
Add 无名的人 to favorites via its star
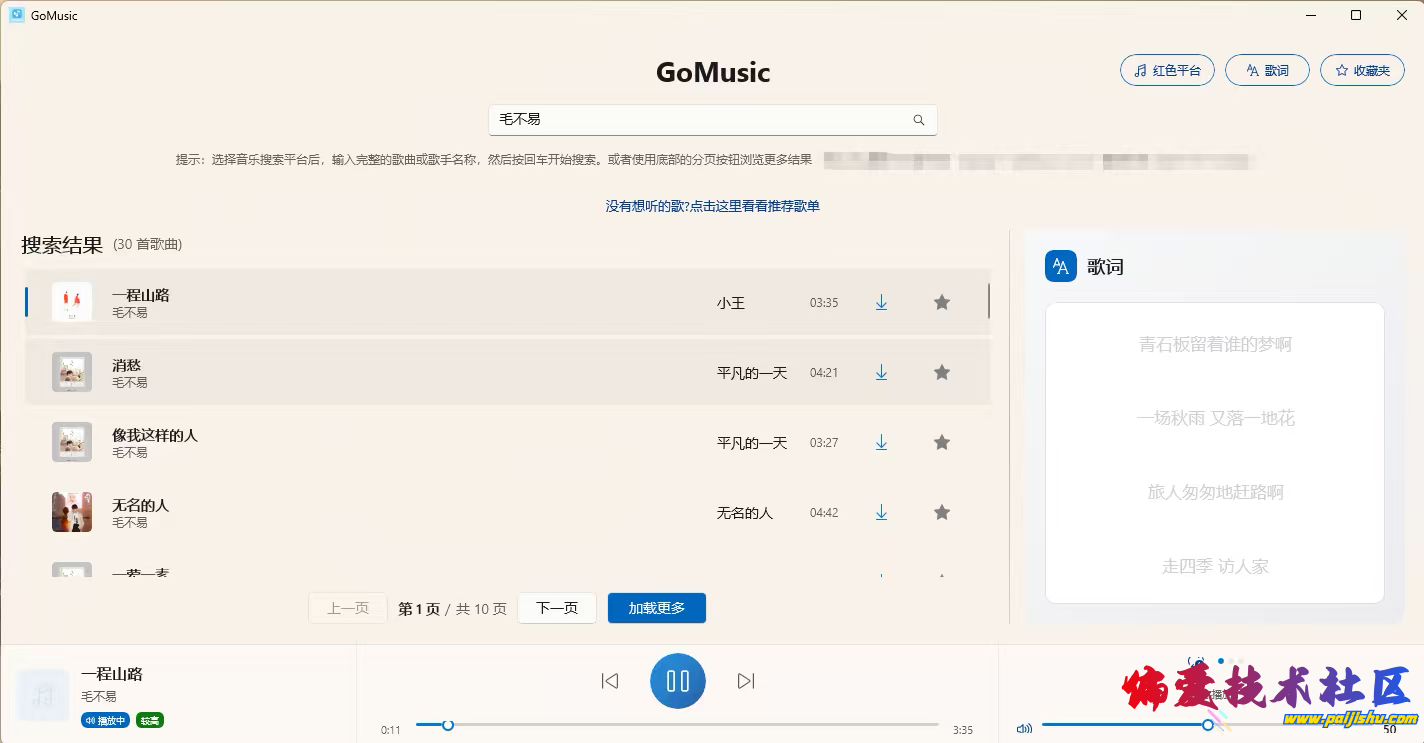[941, 512]
